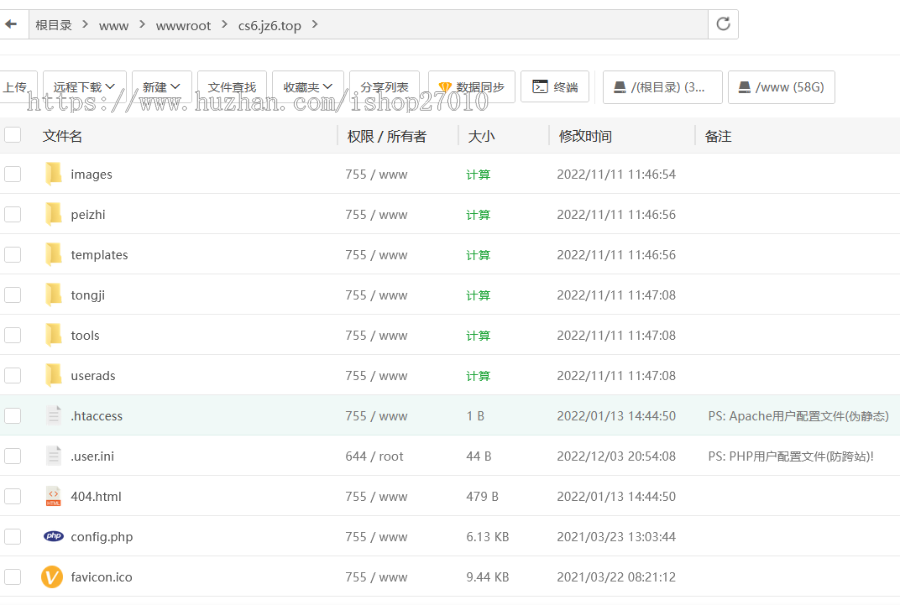Expand chevron after 根目录 breadcrumb
Viewport: 900px width, 605px height.
[x=85, y=24]
